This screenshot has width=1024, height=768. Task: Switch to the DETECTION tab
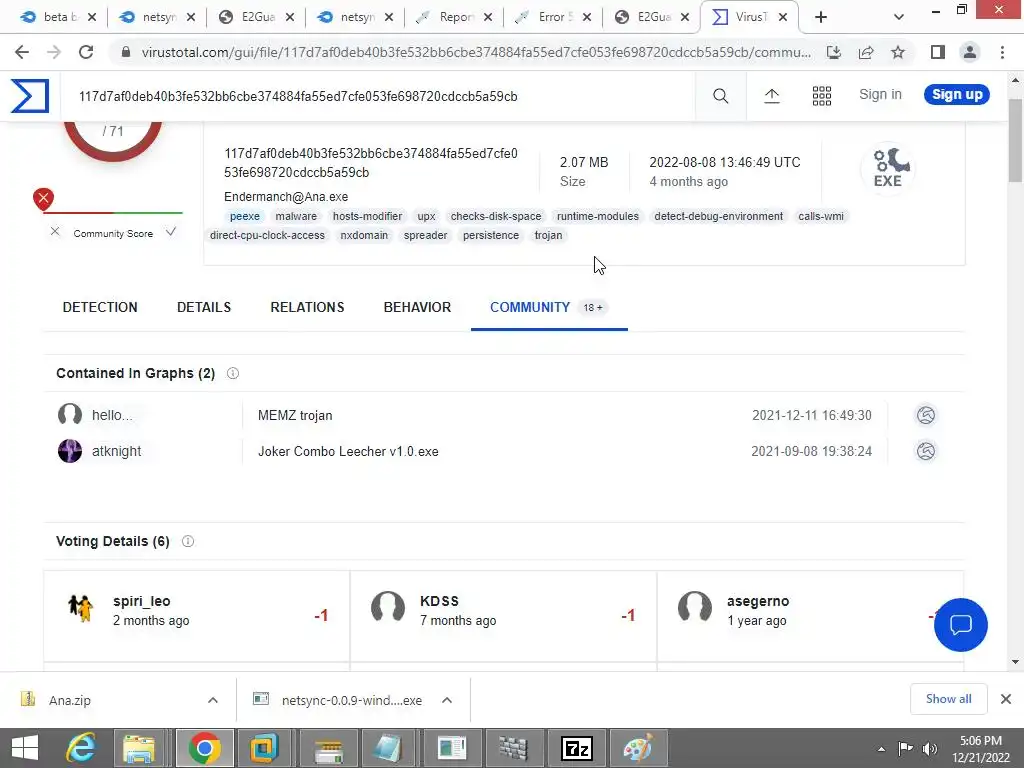[100, 307]
